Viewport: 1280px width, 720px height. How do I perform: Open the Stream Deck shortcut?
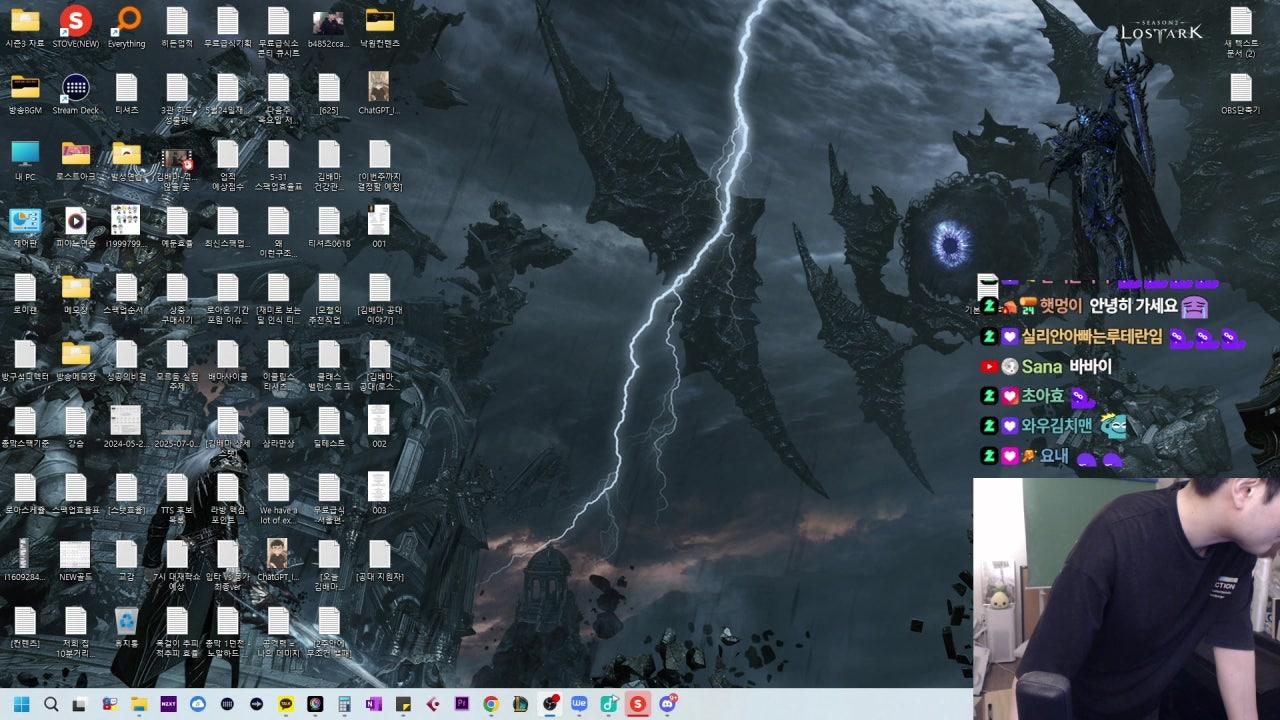click(x=76, y=94)
